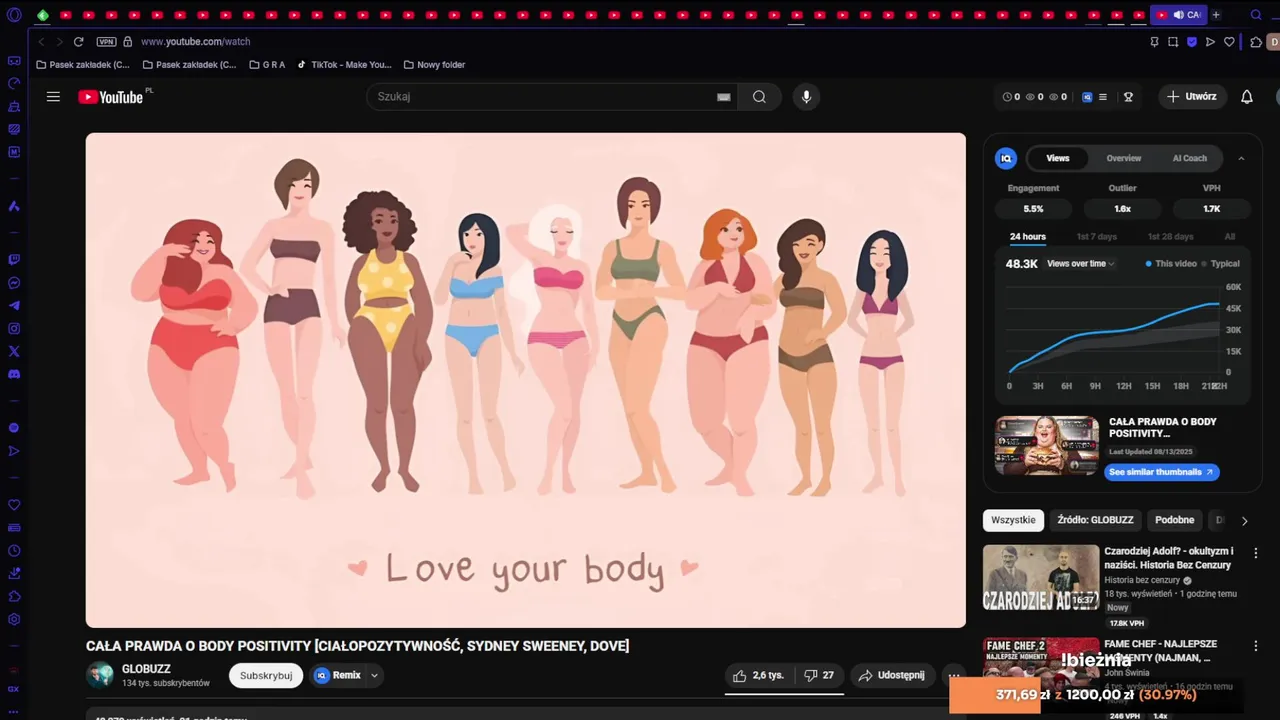Open the Remix dropdown arrow
Screen dimensions: 1280x720
(374, 675)
